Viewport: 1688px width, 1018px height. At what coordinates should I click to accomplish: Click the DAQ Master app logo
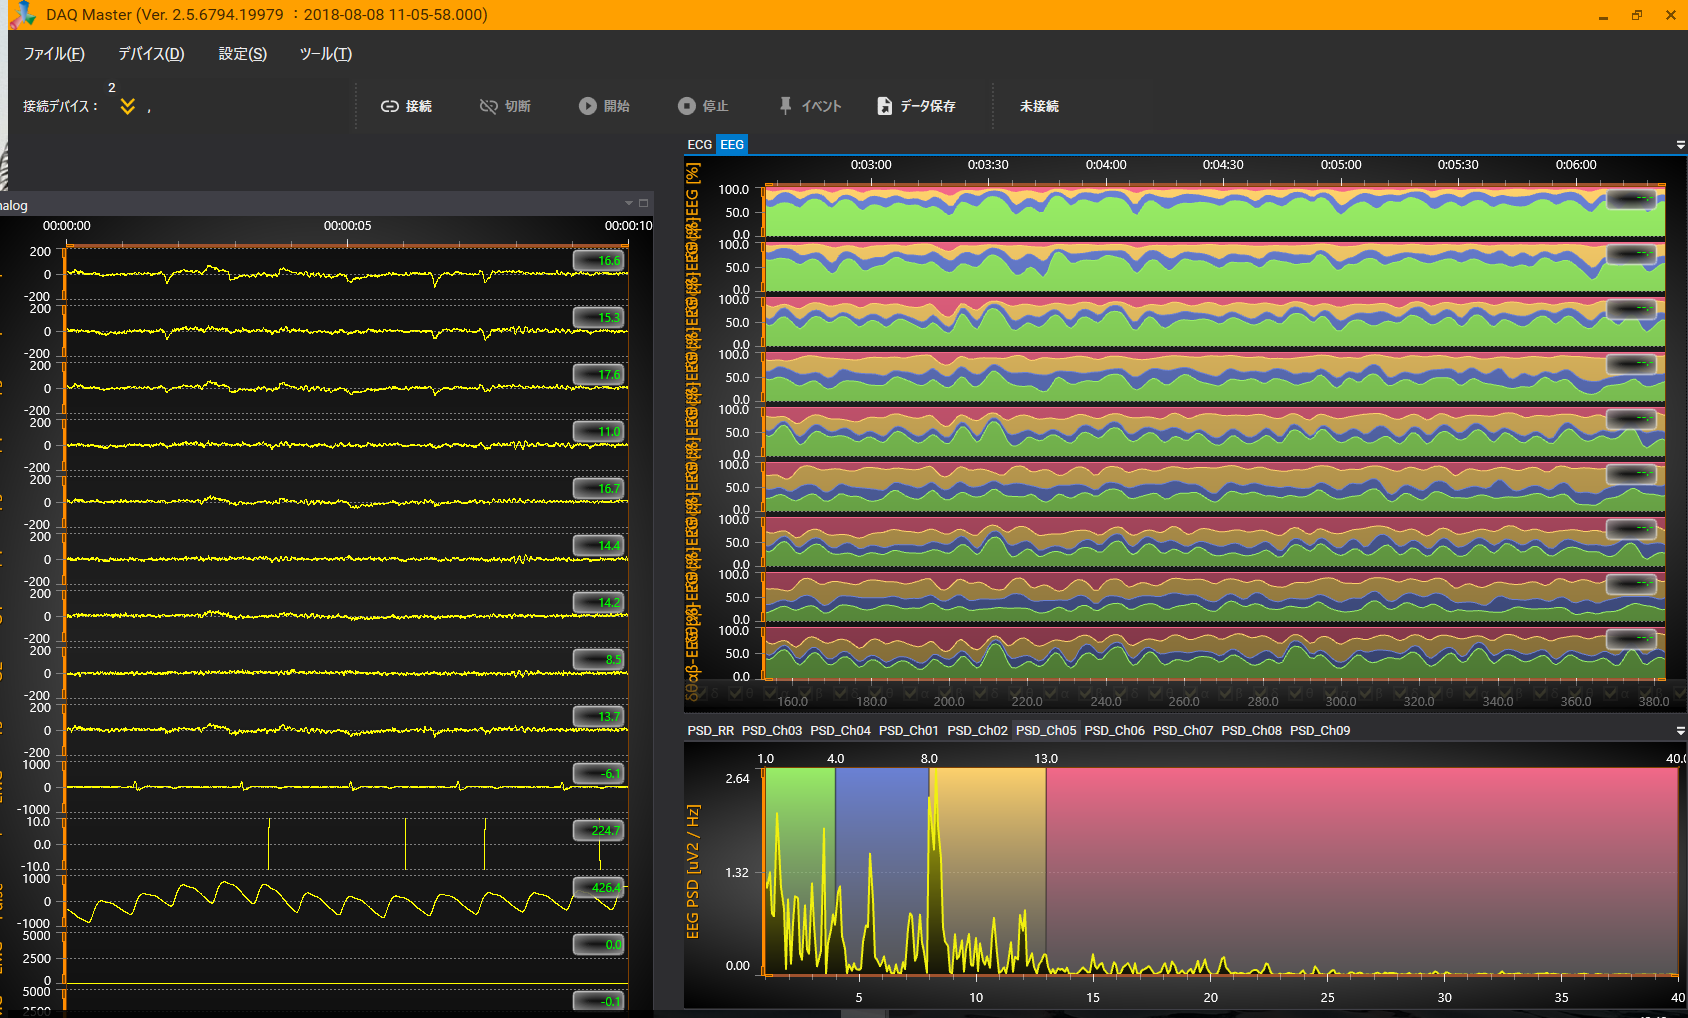tap(22, 14)
